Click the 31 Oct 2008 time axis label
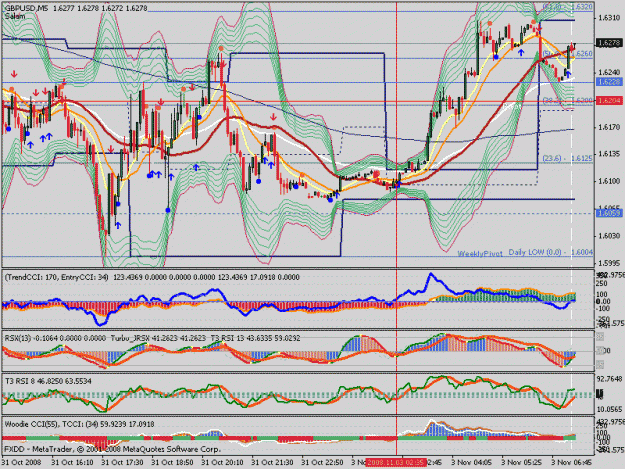This screenshot has height=469, width=625. [22, 463]
